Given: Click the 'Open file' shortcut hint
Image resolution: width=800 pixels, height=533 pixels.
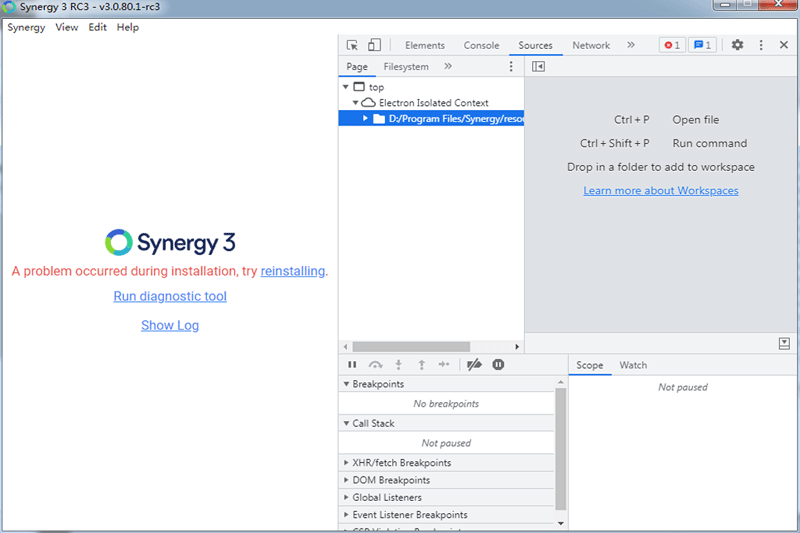Looking at the screenshot, I should (695, 120).
